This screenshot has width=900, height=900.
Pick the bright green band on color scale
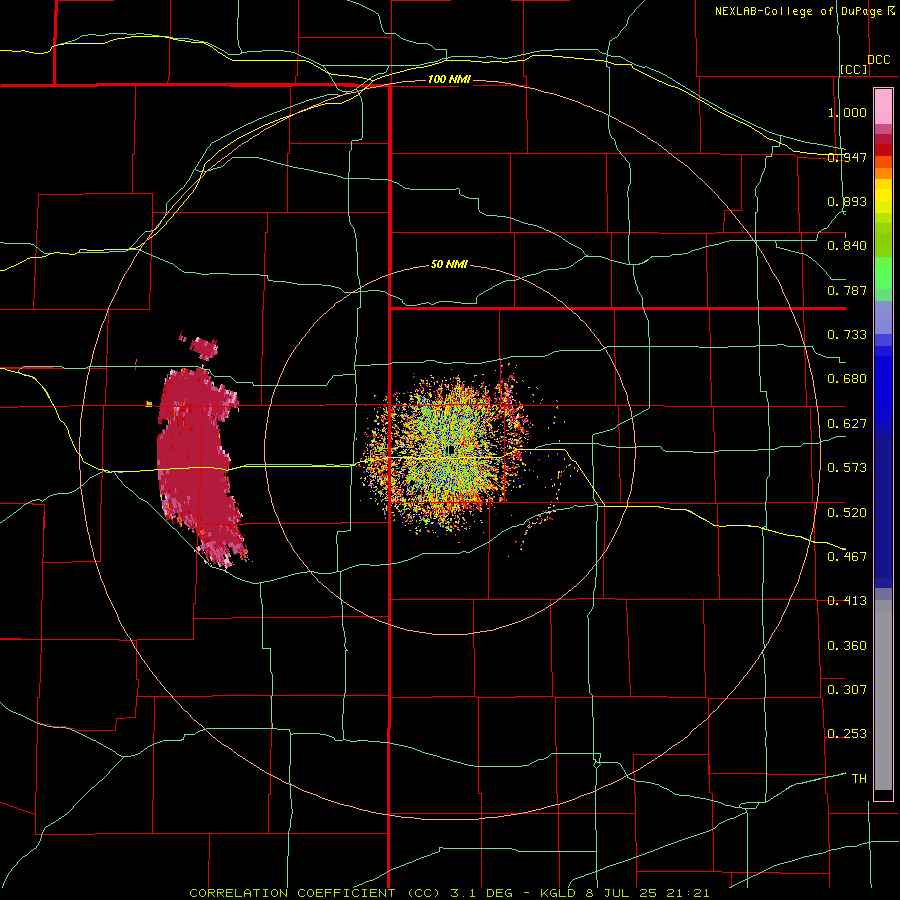(883, 273)
